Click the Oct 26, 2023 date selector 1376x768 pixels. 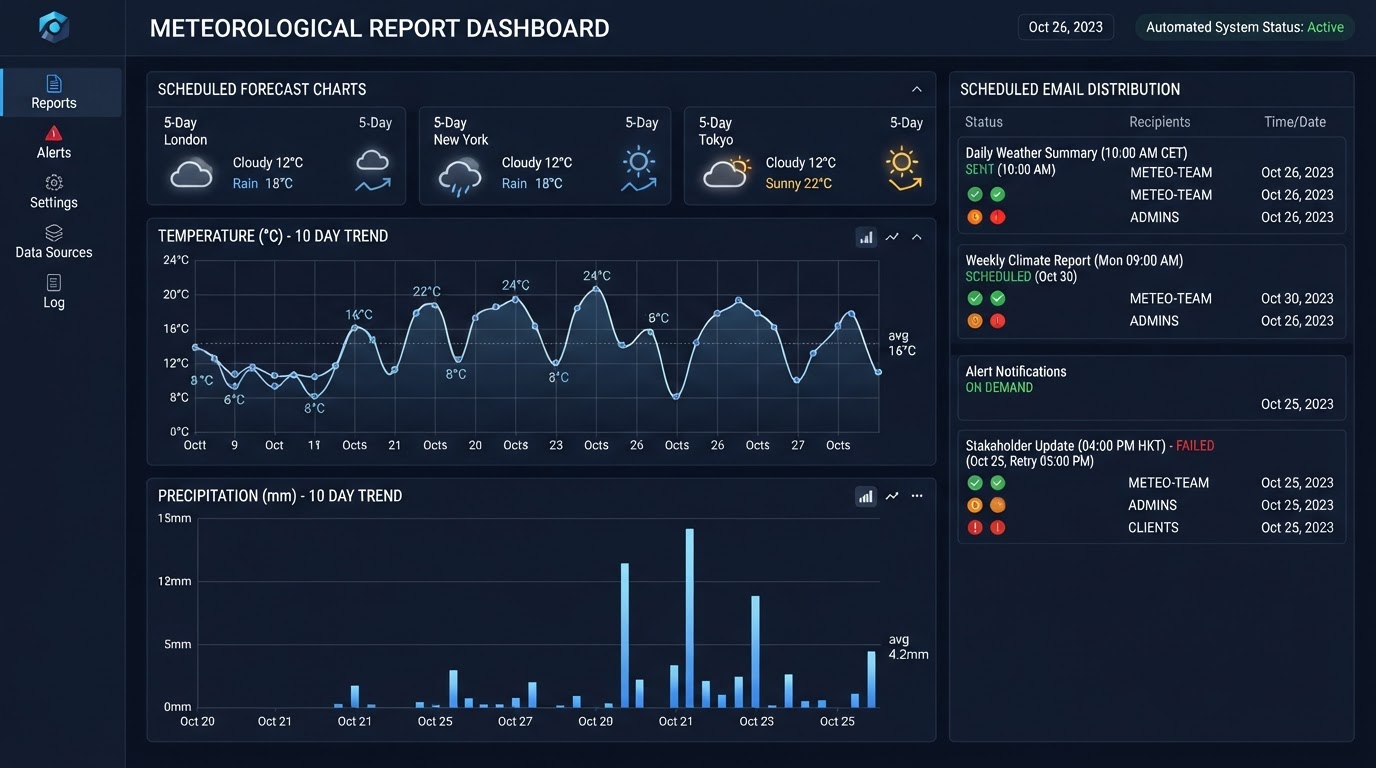1065,27
